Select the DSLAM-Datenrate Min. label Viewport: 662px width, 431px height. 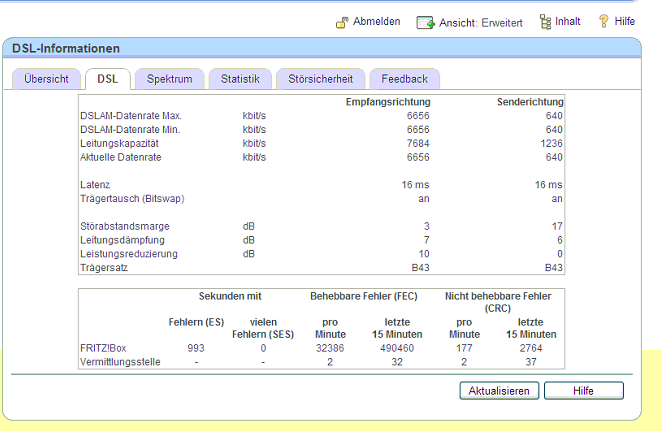(130, 130)
